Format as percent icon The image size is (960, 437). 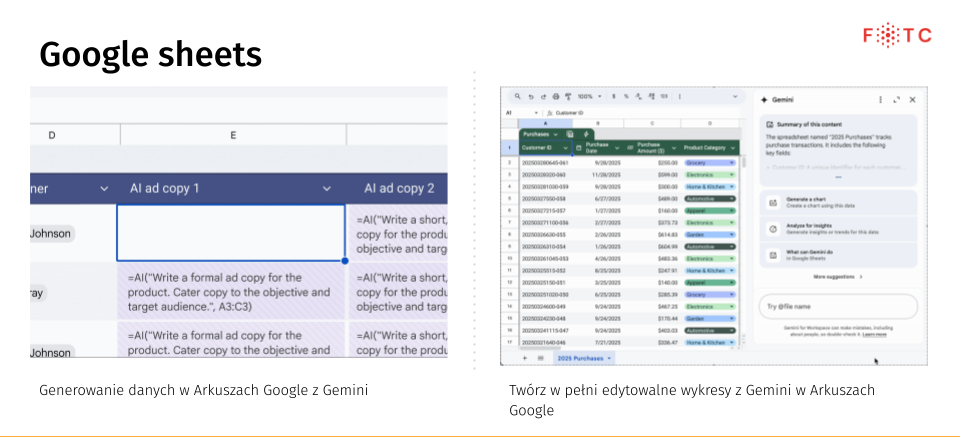pyautogui.click(x=626, y=96)
